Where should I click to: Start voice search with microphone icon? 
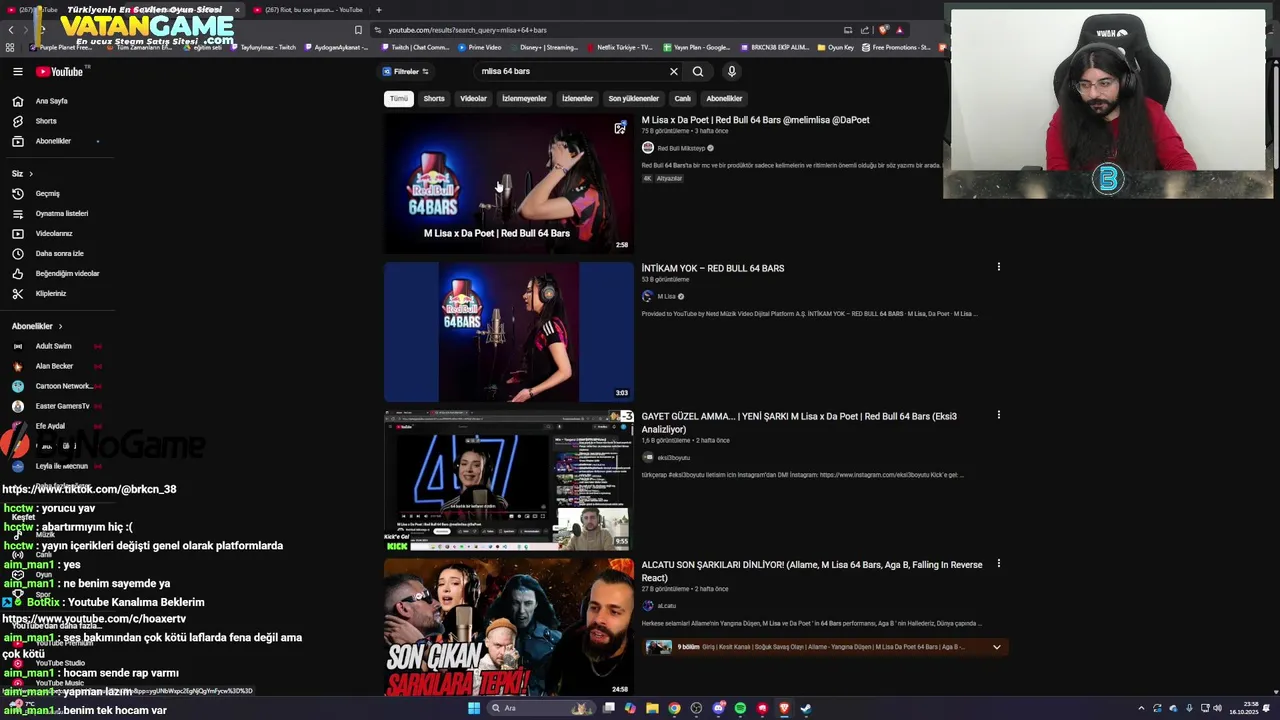[732, 71]
